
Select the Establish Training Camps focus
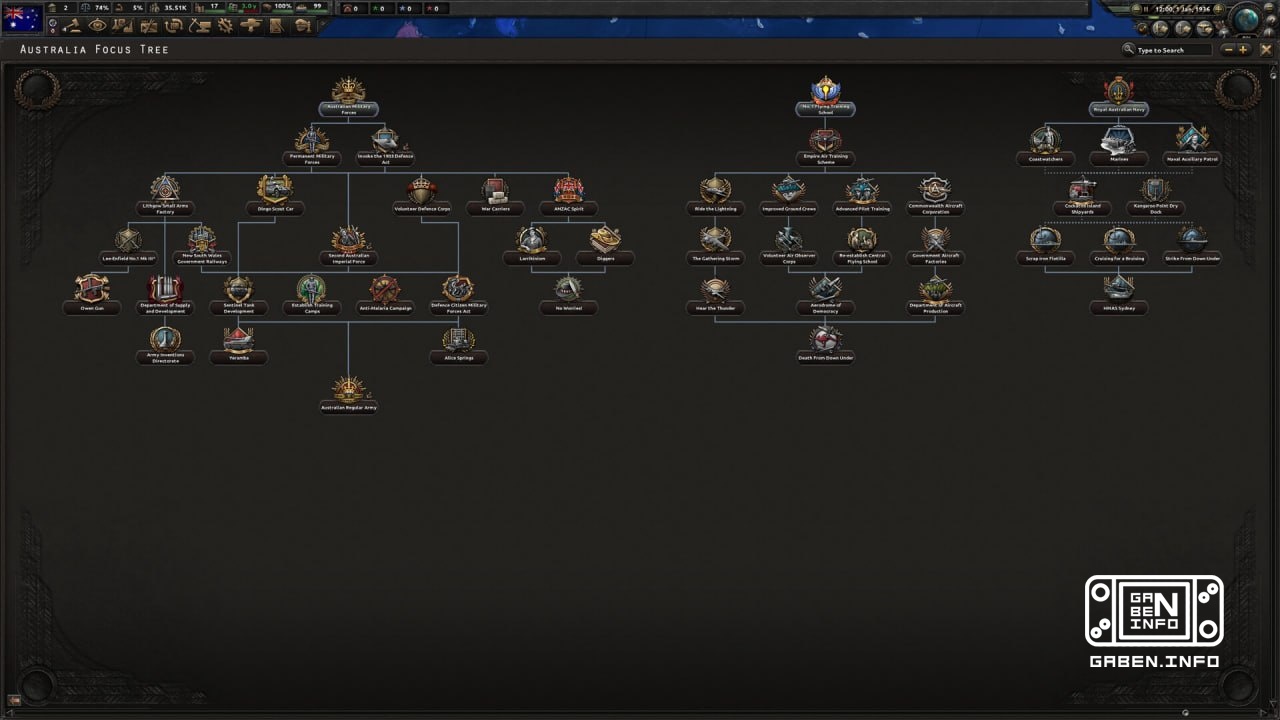tap(312, 295)
